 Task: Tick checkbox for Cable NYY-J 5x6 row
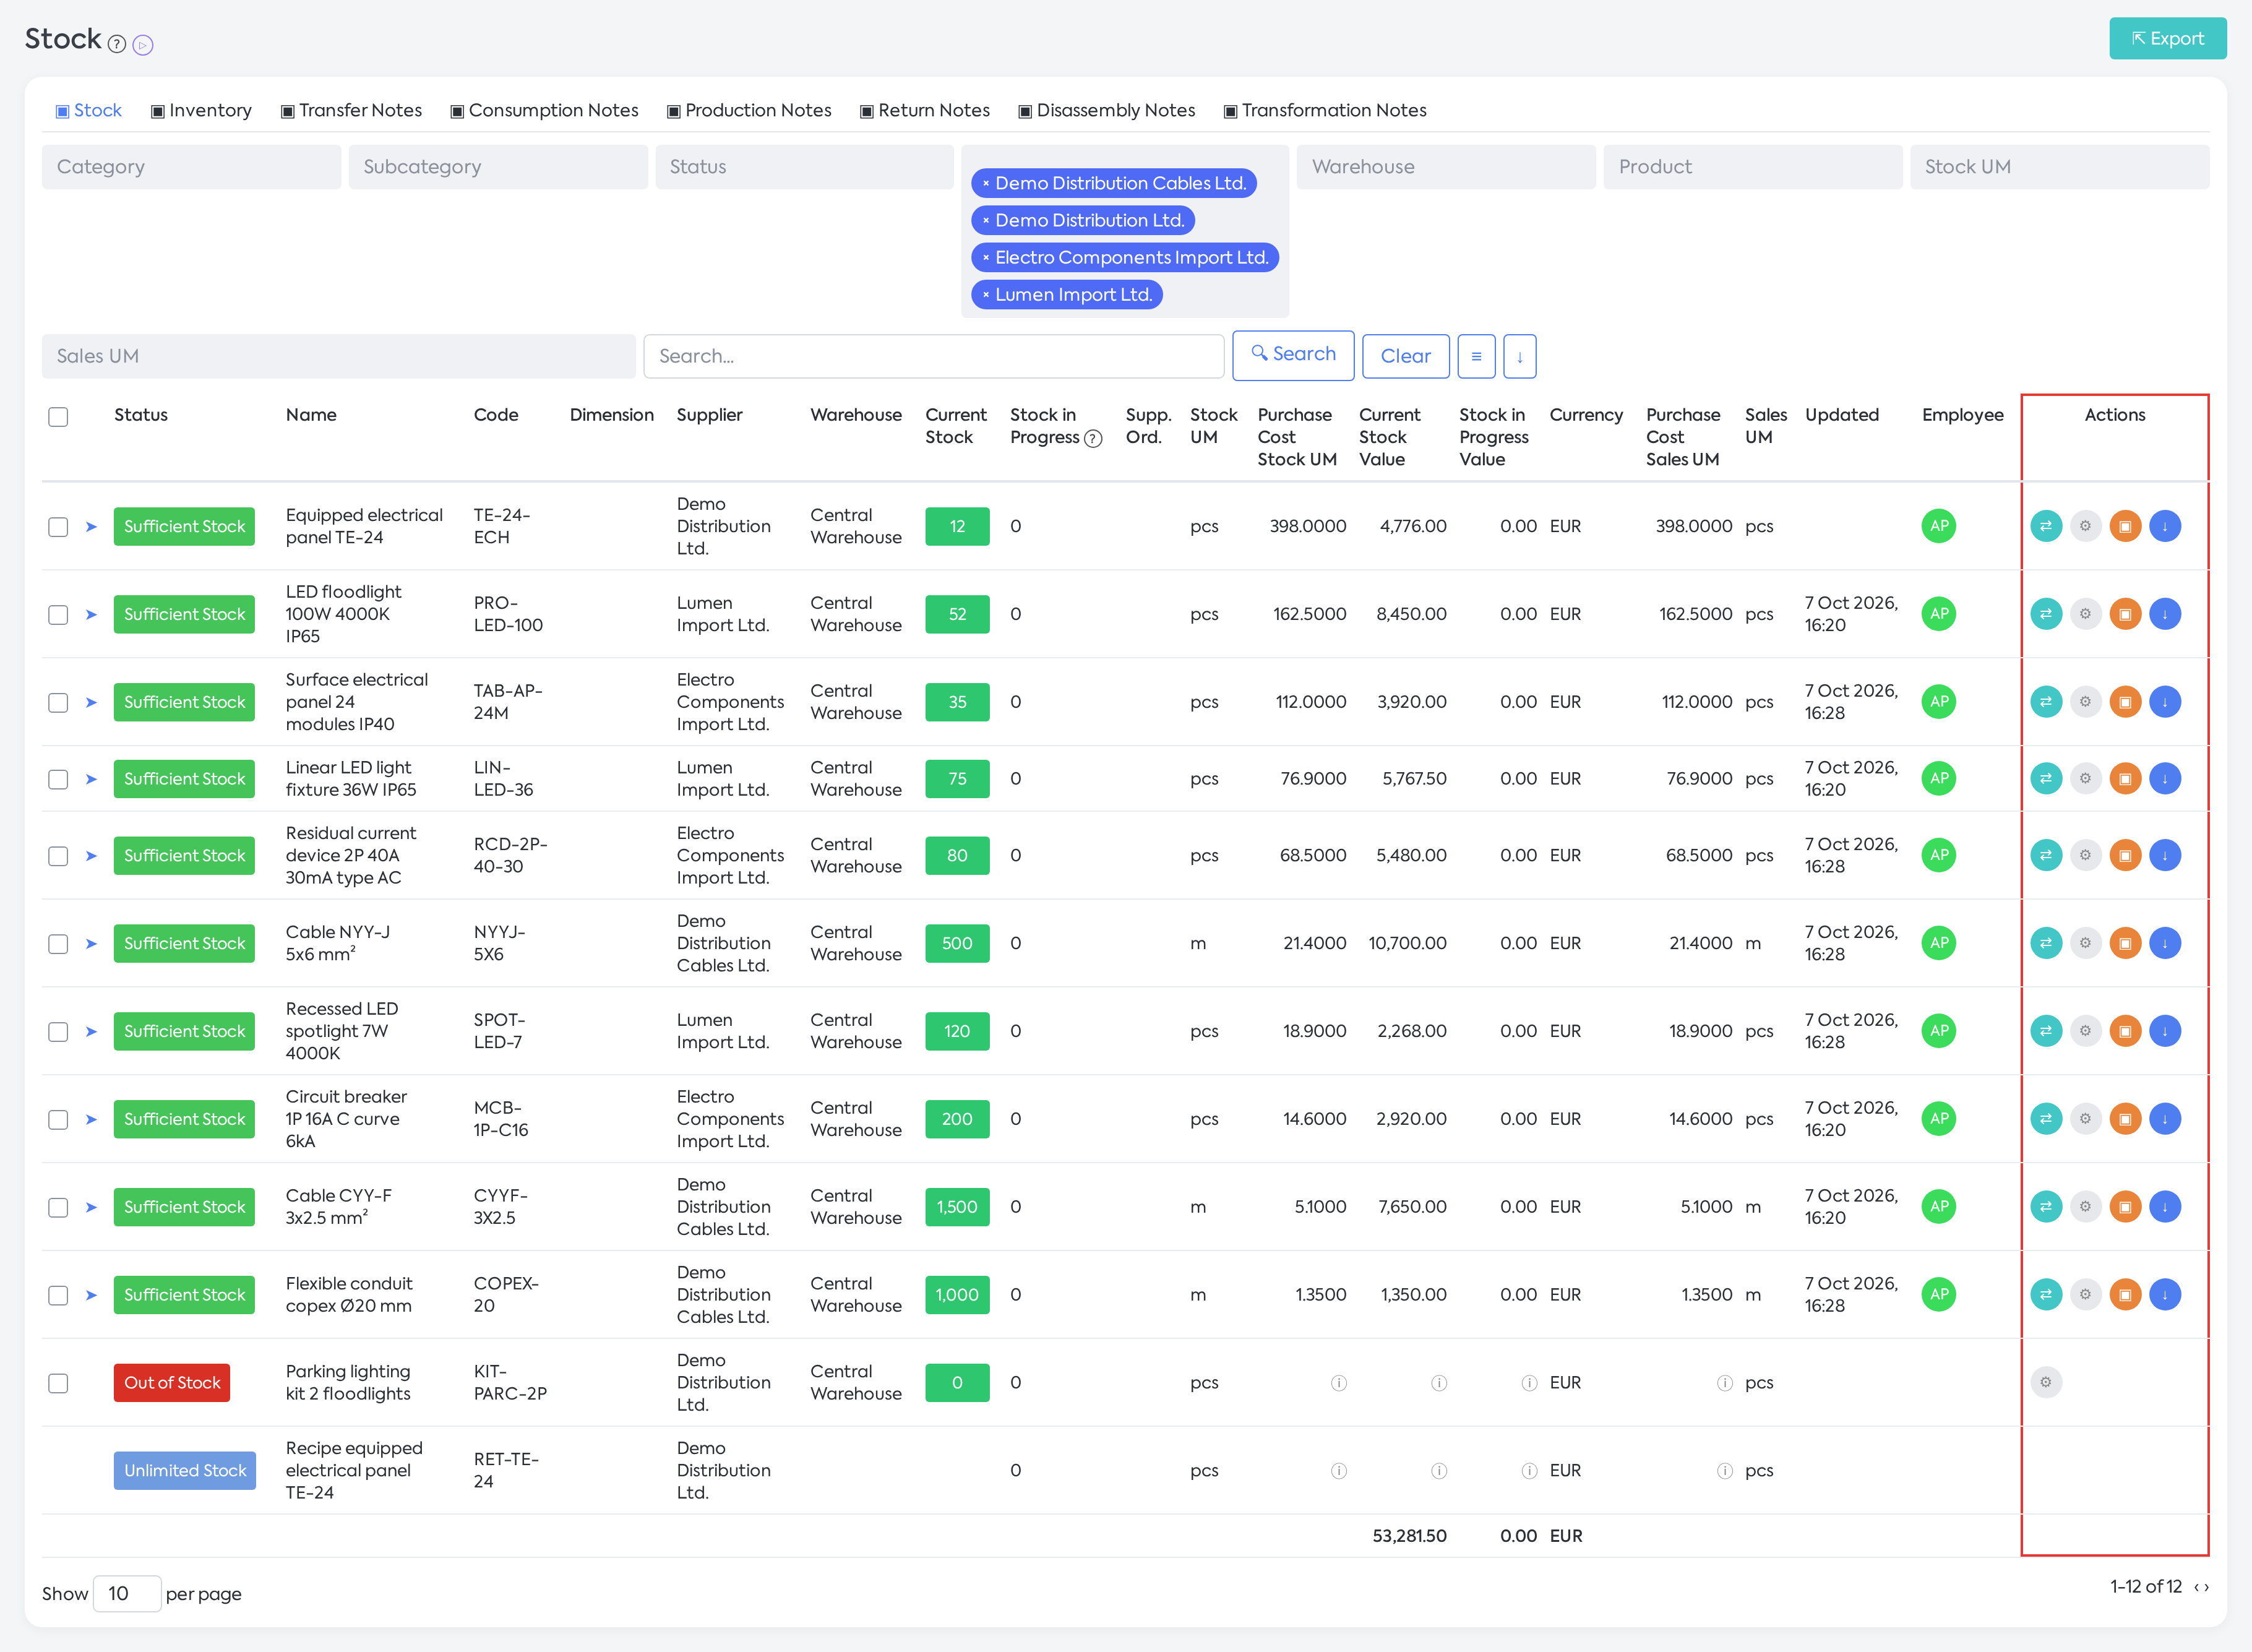58,944
